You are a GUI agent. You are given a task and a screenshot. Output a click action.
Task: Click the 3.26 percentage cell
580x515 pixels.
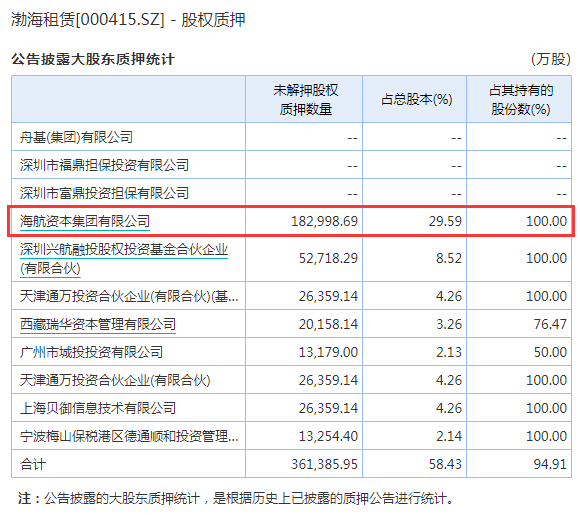449,324
